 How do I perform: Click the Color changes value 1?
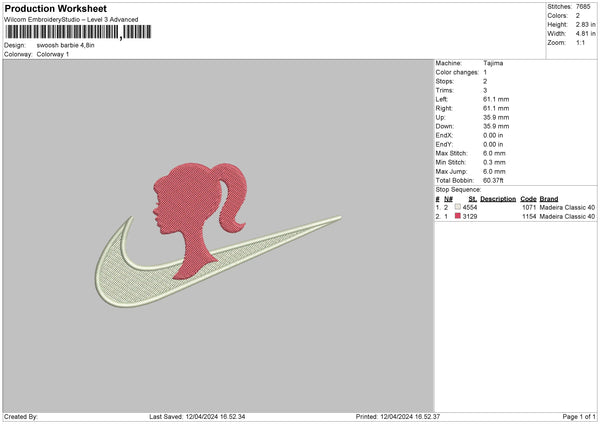coord(485,72)
